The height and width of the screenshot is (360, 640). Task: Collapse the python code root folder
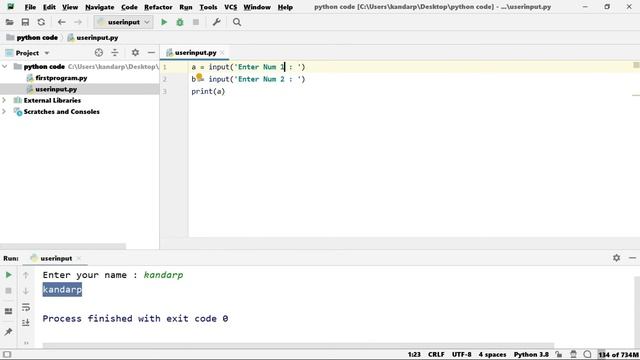click(x=4, y=66)
